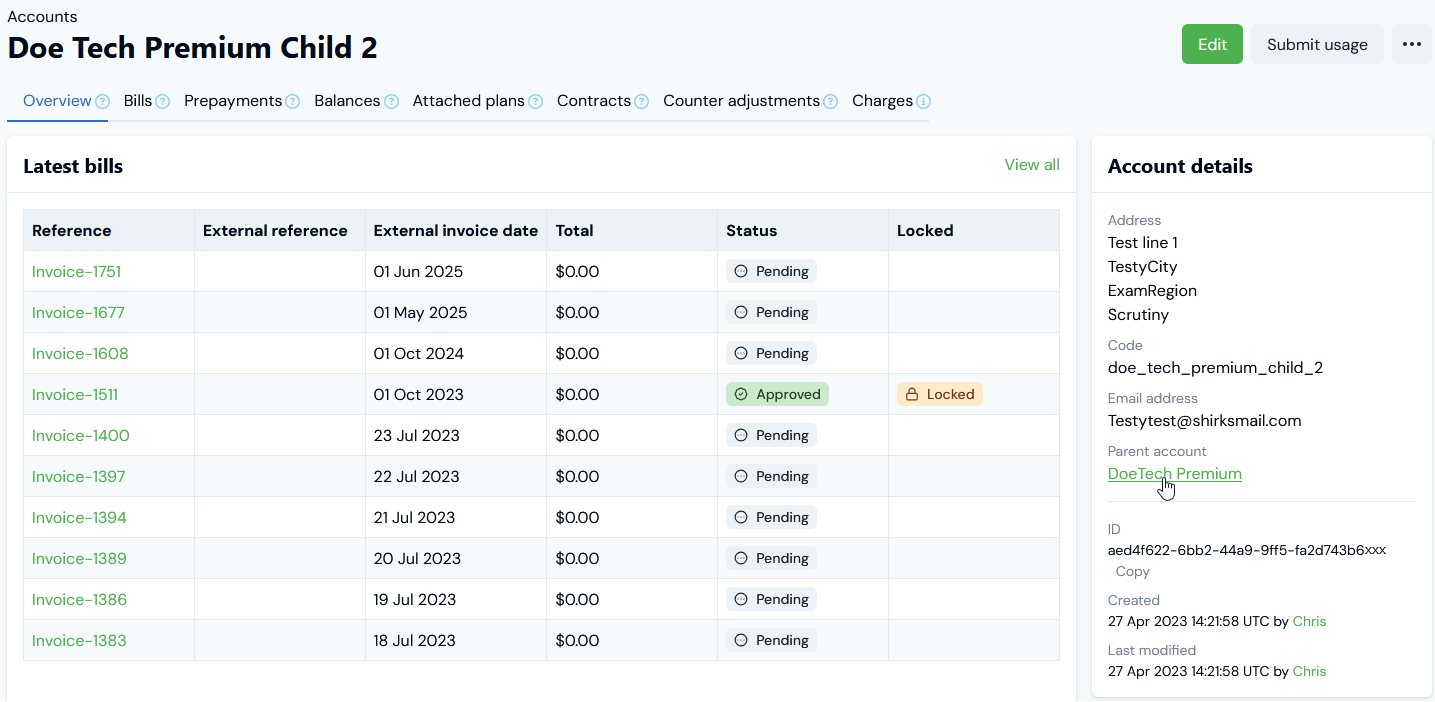Go to the Contracts tab

click(x=593, y=101)
